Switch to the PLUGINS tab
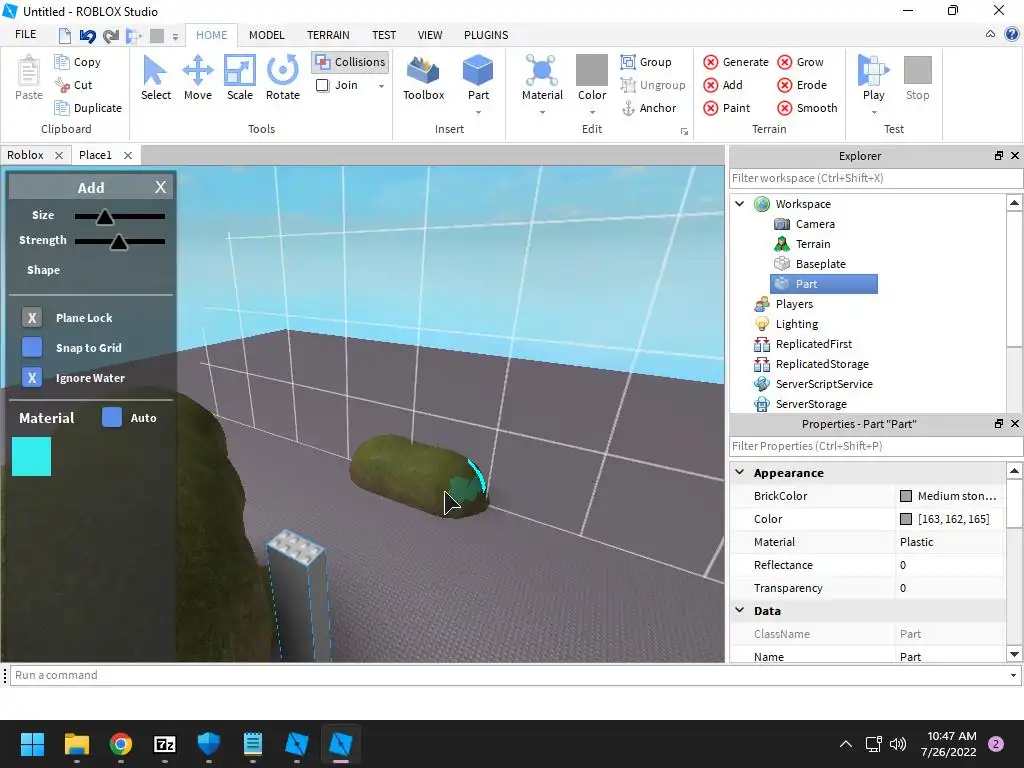The height and width of the screenshot is (768, 1024). pyautogui.click(x=486, y=35)
